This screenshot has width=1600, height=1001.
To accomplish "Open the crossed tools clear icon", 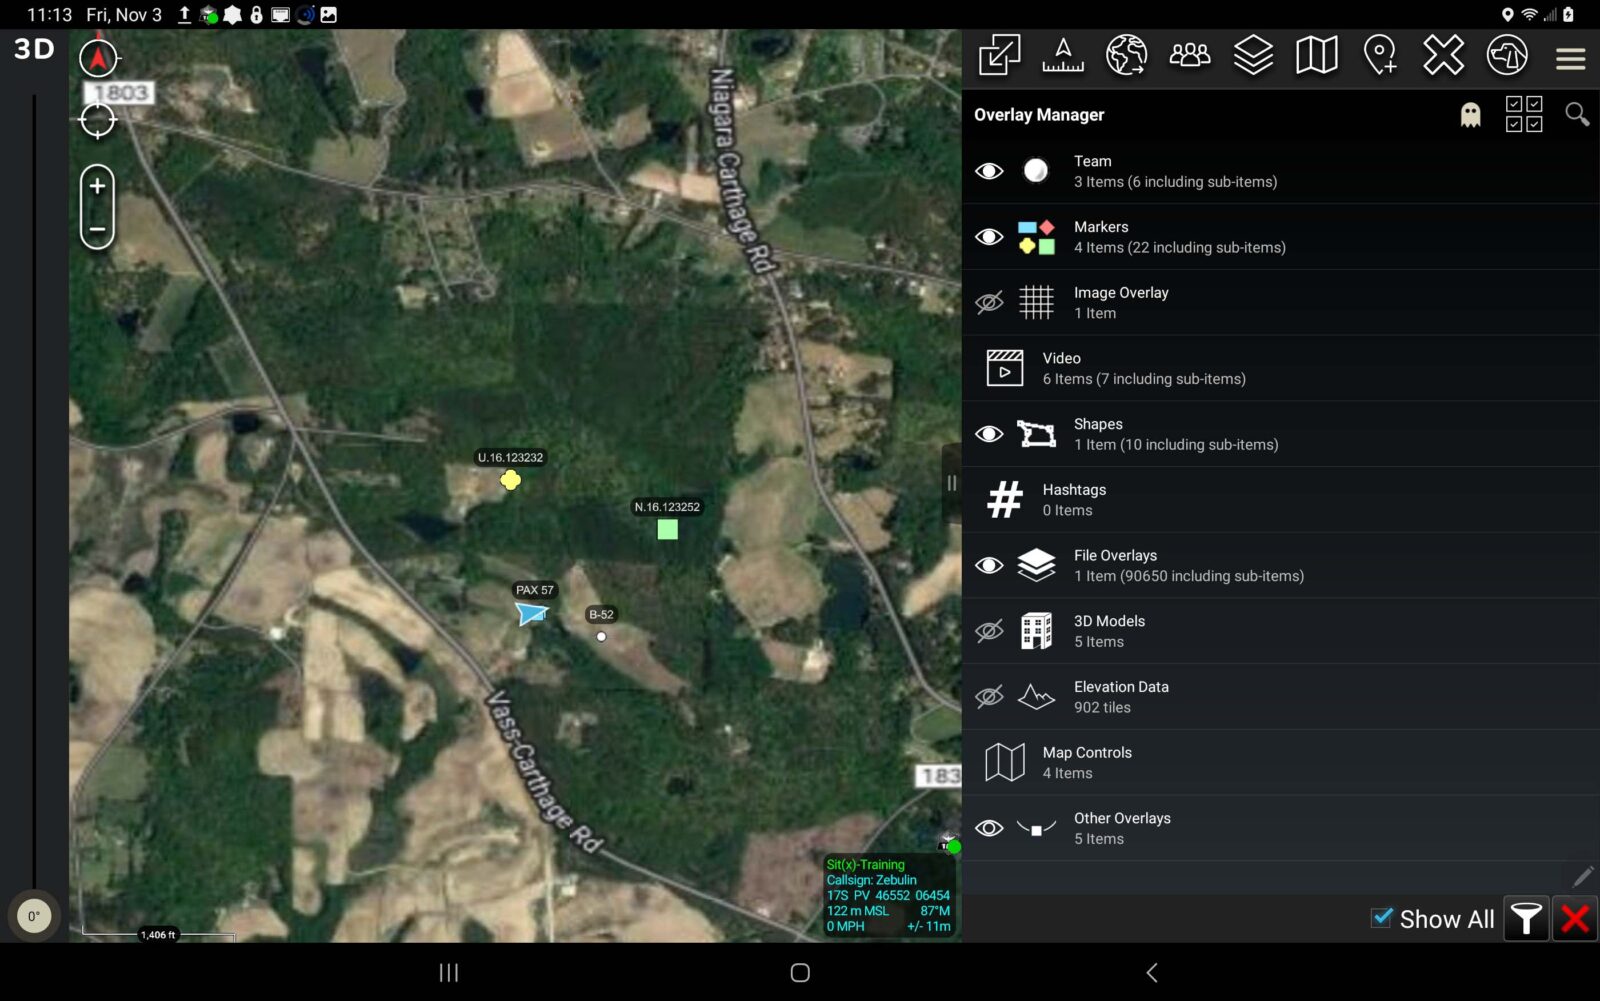I will (1443, 55).
